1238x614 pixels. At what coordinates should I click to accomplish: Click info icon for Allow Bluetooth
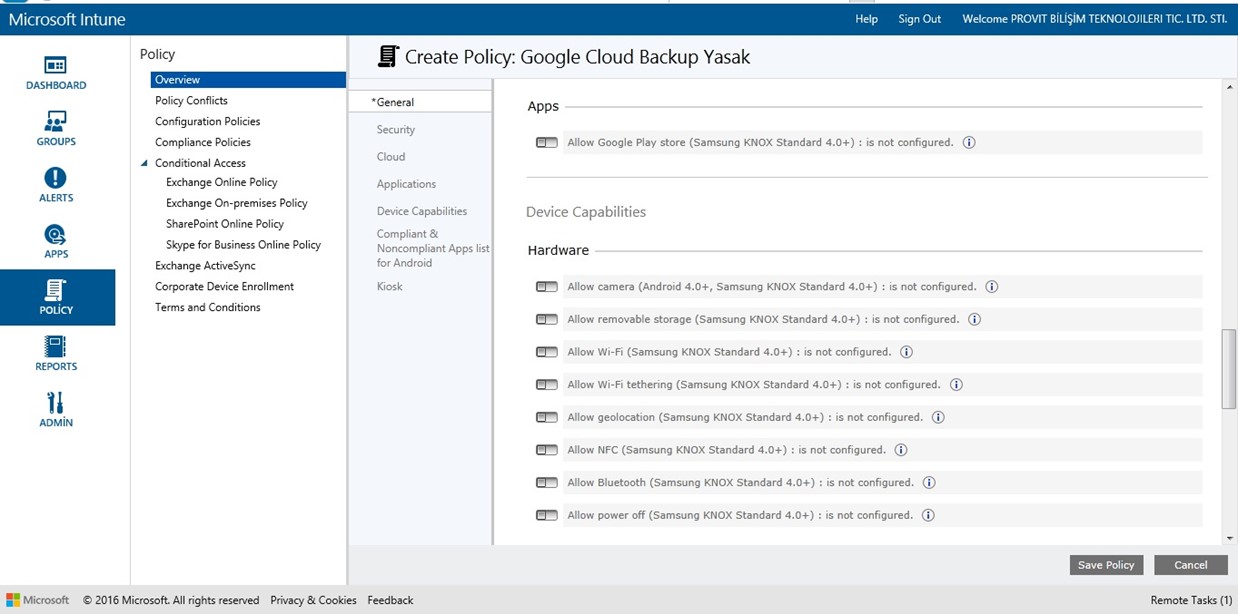(x=929, y=482)
